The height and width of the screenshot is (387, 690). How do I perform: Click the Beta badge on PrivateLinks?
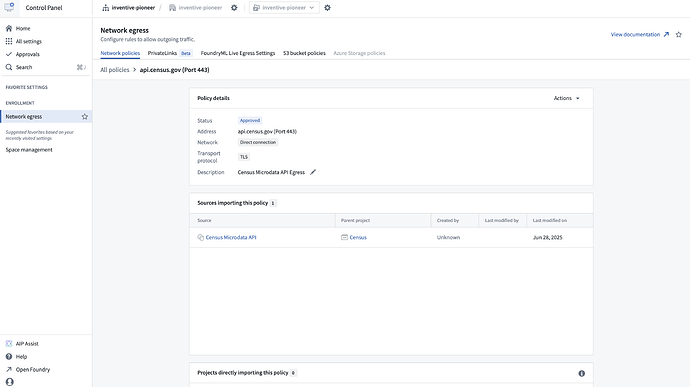[x=186, y=53]
